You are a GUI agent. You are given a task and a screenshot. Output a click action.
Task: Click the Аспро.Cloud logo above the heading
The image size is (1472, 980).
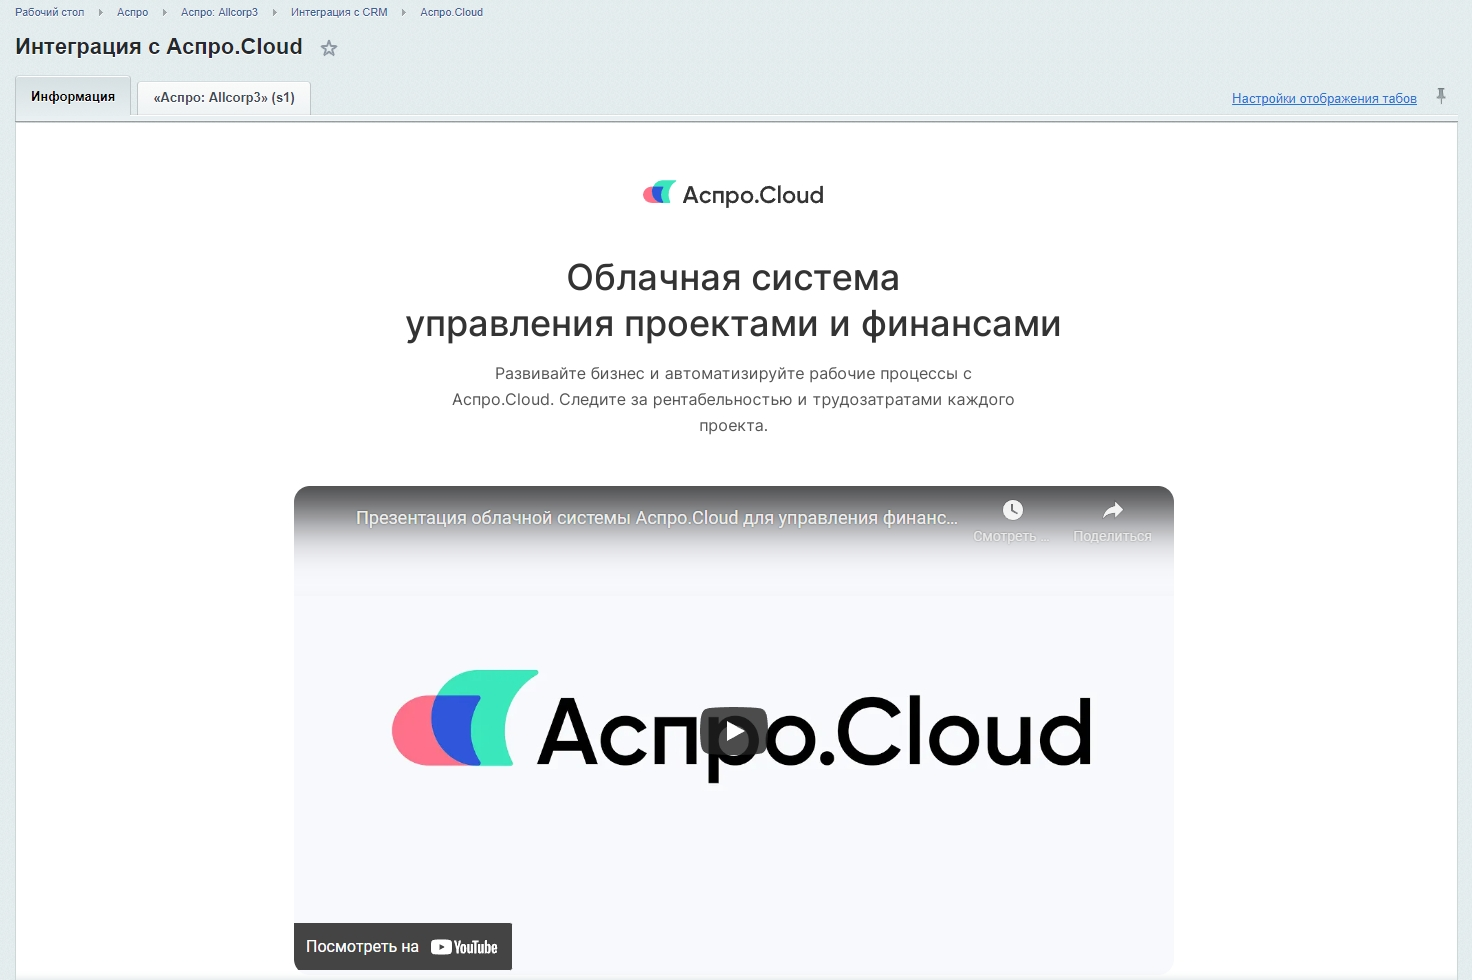coord(733,194)
